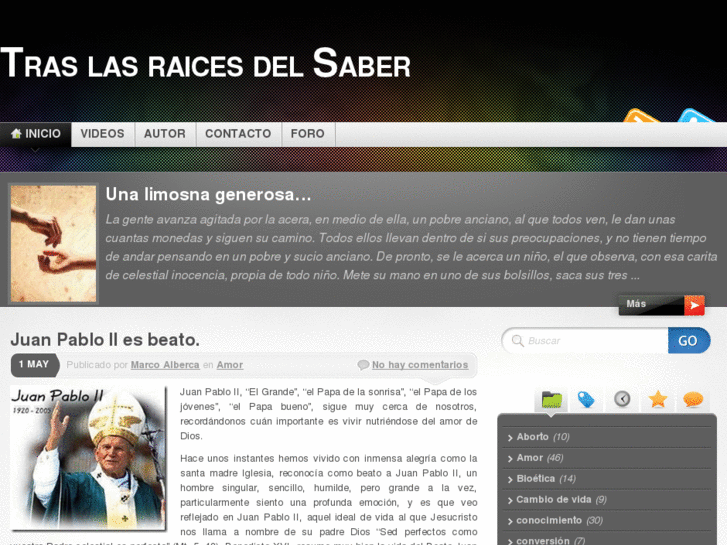This screenshot has height=545, width=727.
Task: Open the praying hands featured thumbnail
Action: [53, 244]
